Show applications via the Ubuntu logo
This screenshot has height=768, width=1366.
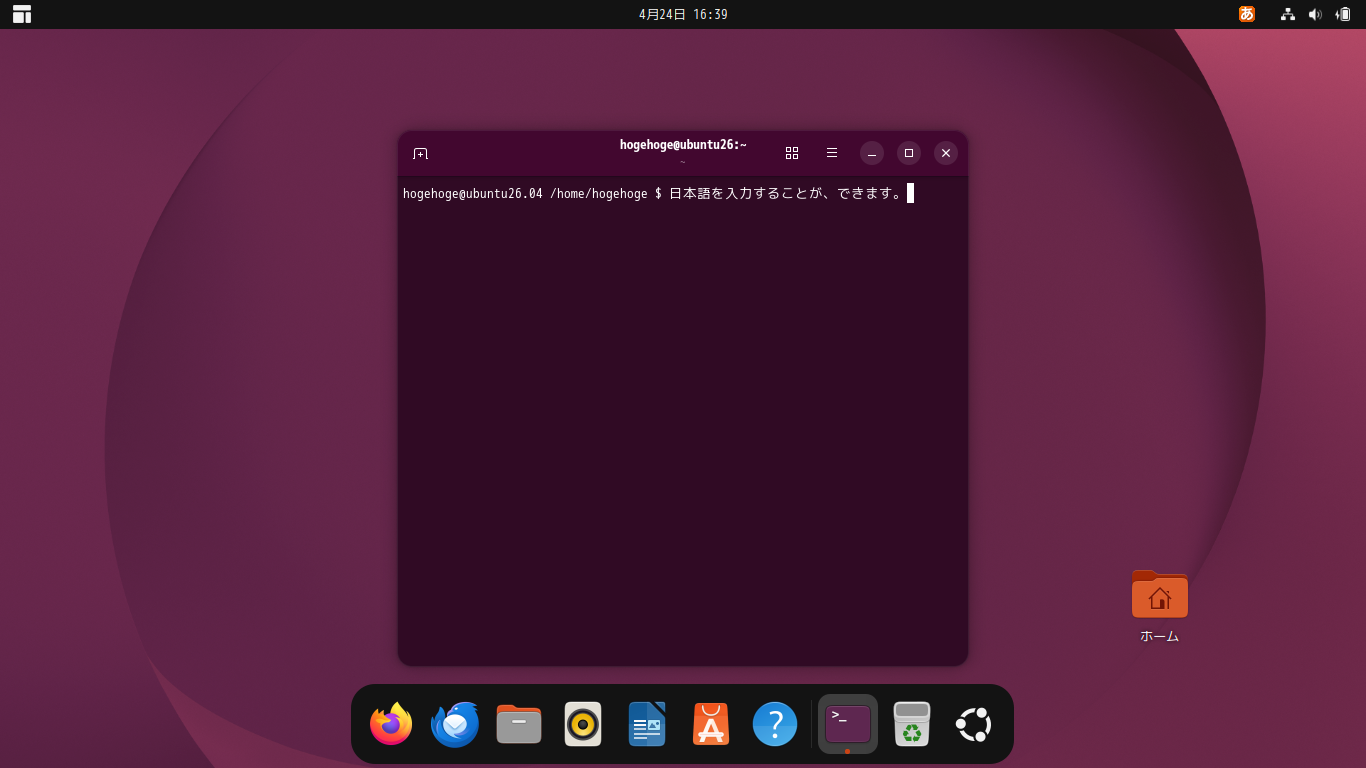click(x=974, y=724)
